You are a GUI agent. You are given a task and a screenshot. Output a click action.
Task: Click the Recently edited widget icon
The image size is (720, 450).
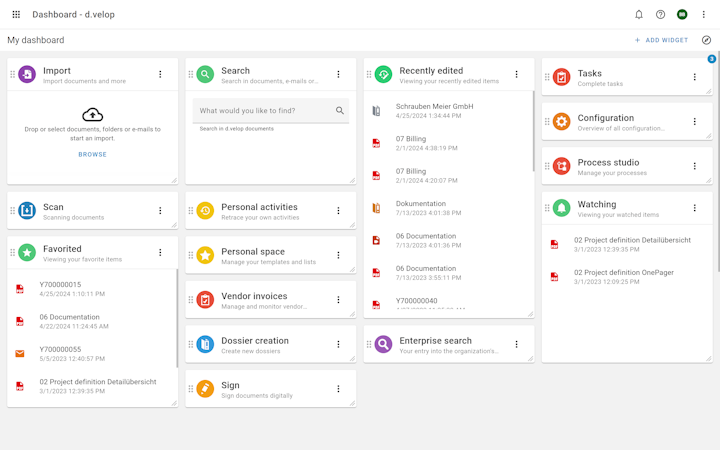click(383, 74)
